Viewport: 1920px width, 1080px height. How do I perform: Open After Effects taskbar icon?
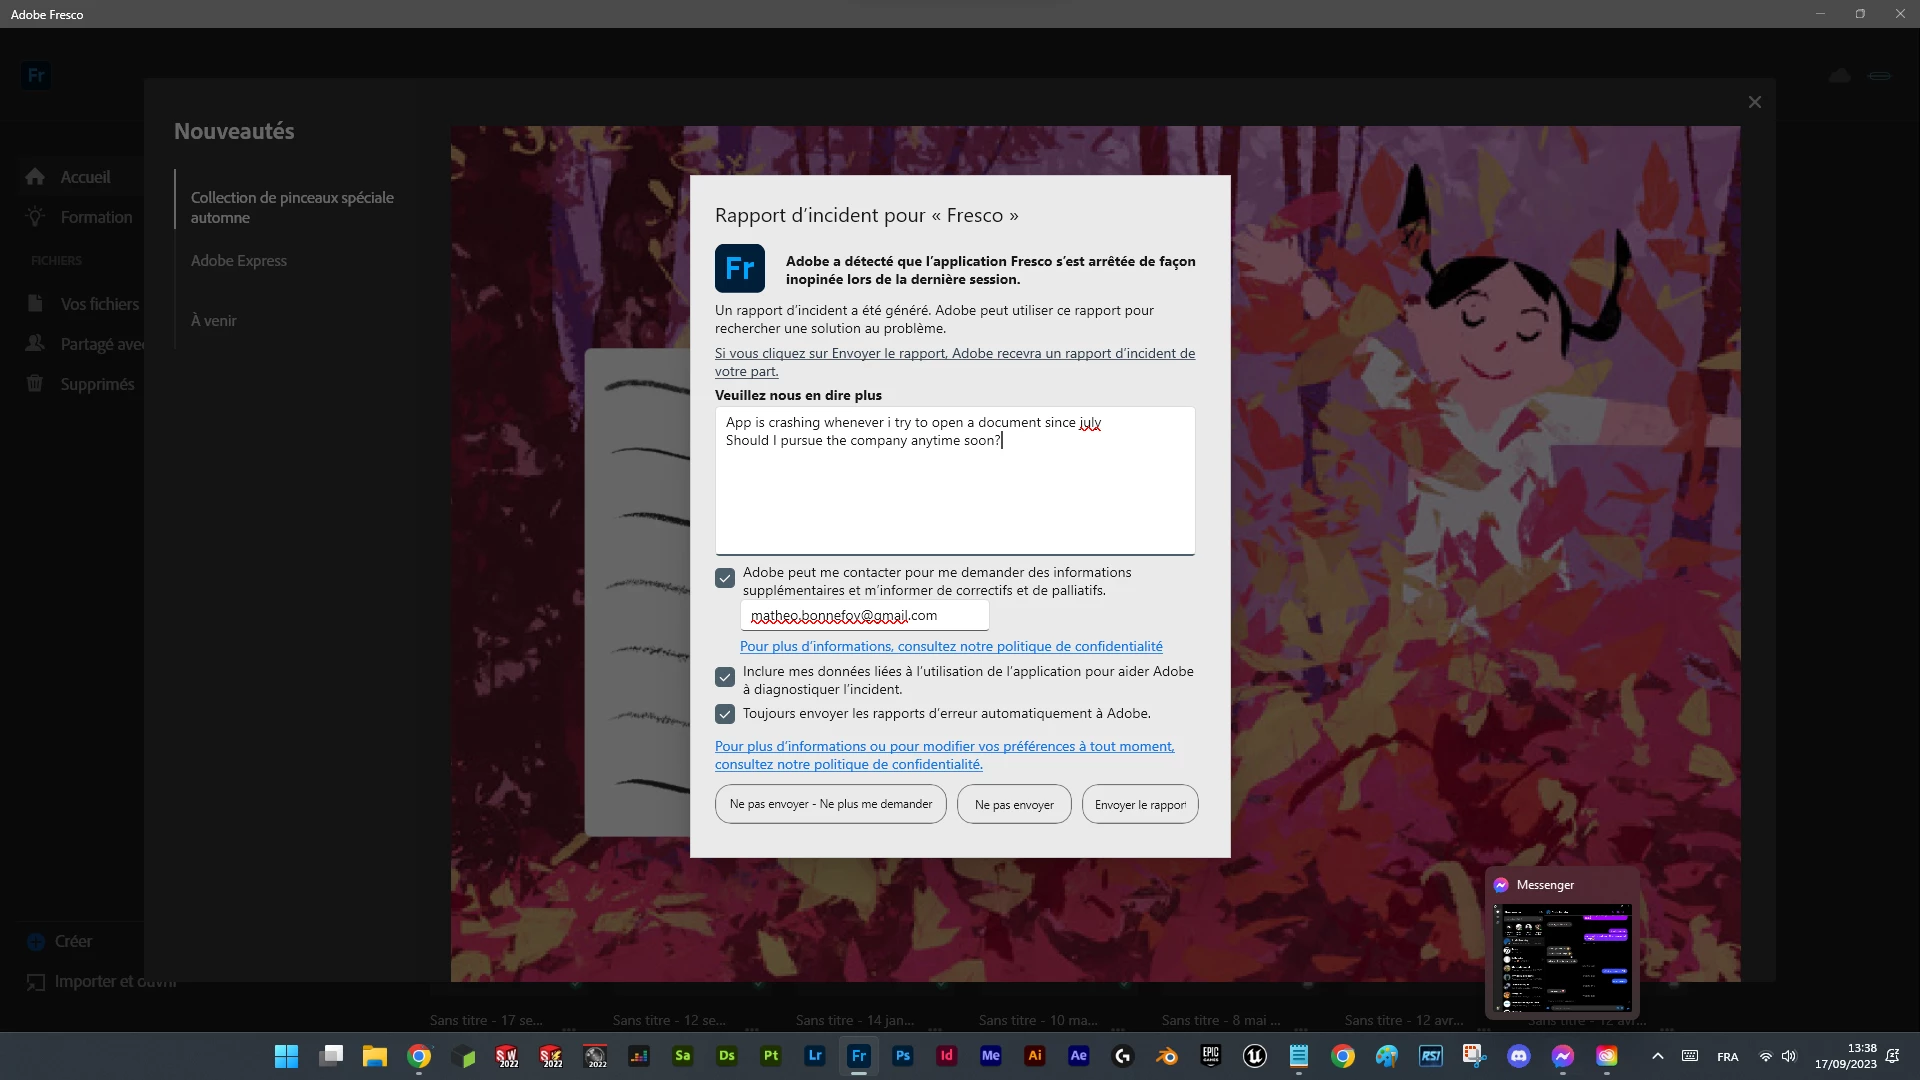1078,1056
